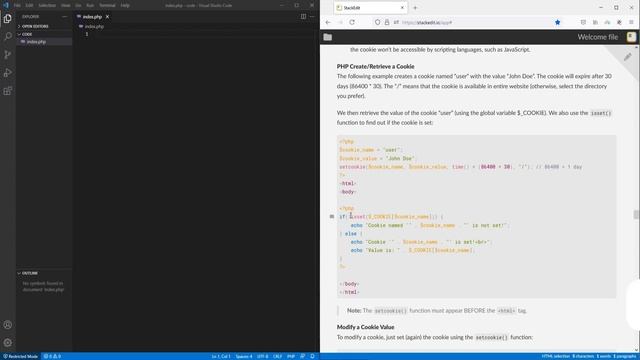This screenshot has width=640, height=360.
Task: Open the Pocket save icon in browser toolbar
Action: click(x=583, y=22)
